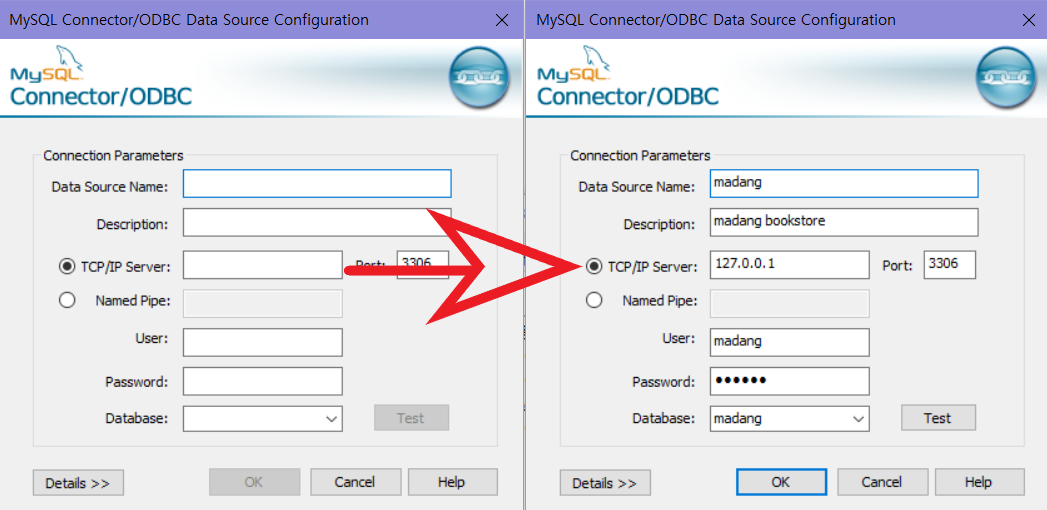Click the disabled Named Pipe field in right dialog
This screenshot has width=1047, height=510.
[x=790, y=304]
